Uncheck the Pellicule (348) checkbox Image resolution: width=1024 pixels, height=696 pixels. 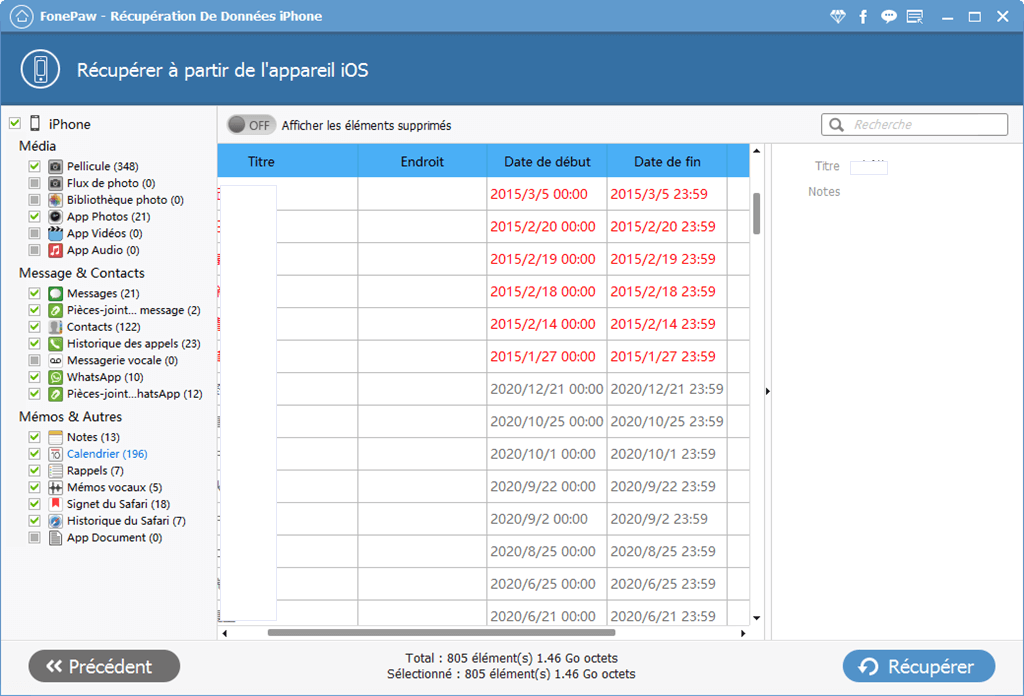pyautogui.click(x=35, y=166)
